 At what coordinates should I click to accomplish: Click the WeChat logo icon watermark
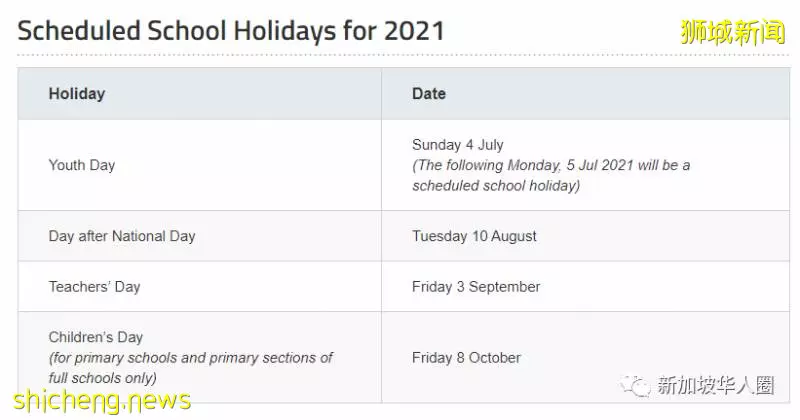635,385
